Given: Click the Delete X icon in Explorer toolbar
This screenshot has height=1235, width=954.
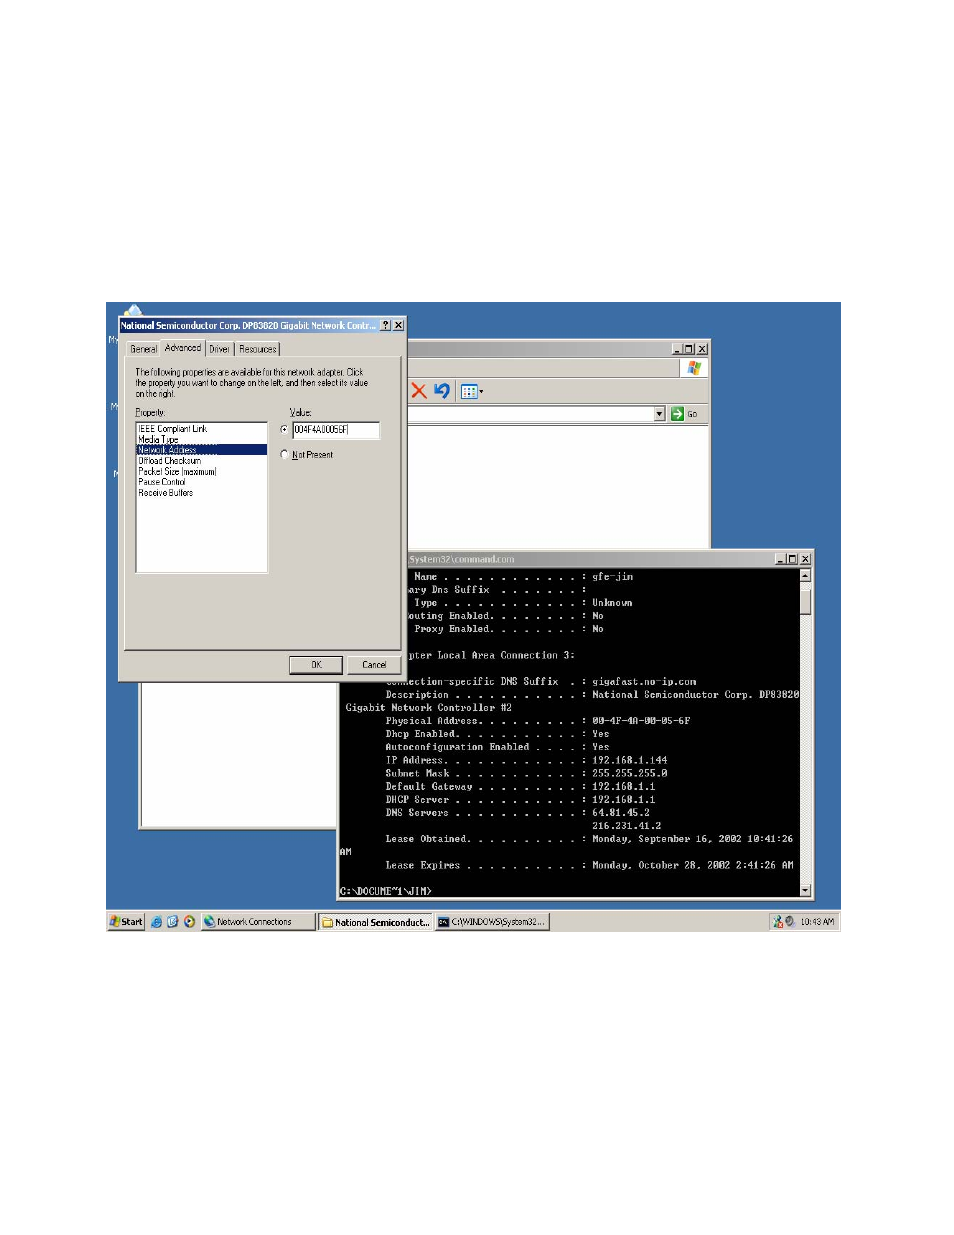Looking at the screenshot, I should click(x=419, y=391).
